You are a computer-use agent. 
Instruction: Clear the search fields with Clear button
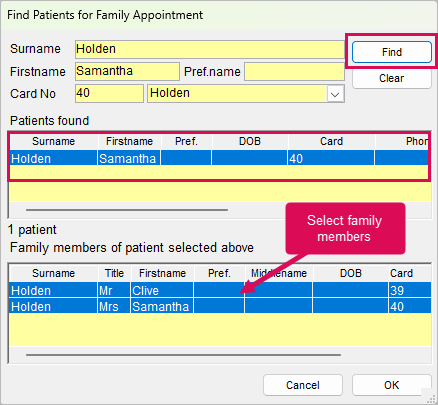(x=392, y=78)
